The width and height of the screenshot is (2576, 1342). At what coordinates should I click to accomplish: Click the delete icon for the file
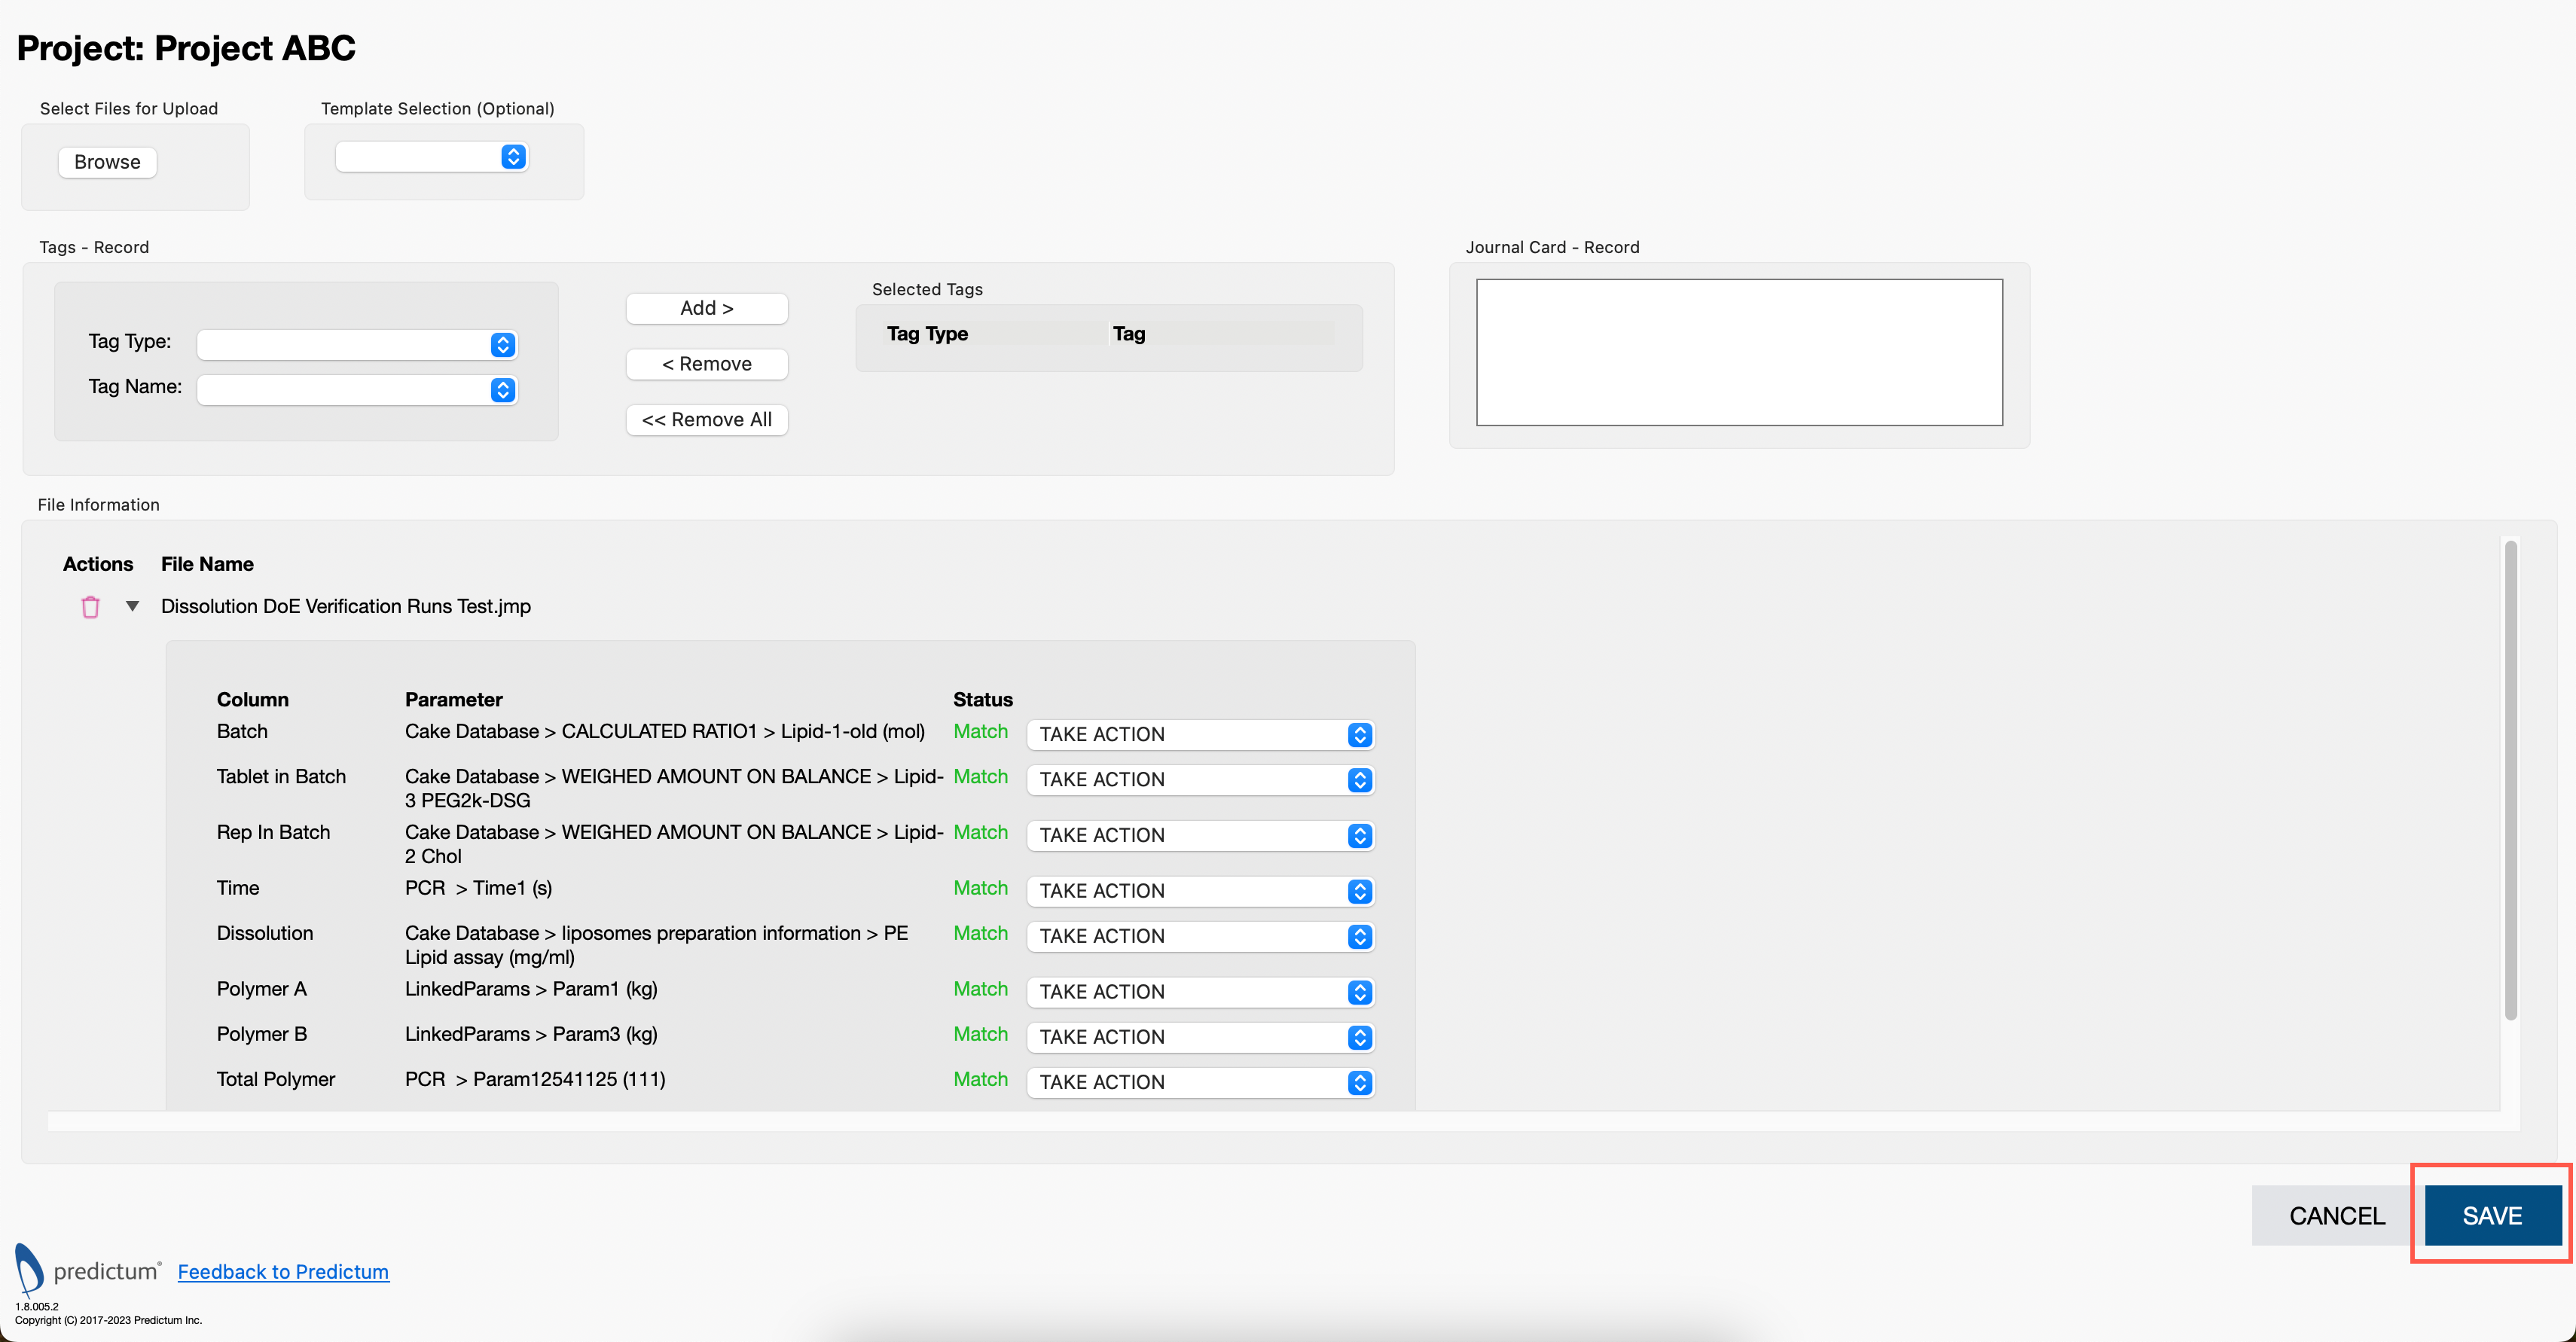coord(89,608)
